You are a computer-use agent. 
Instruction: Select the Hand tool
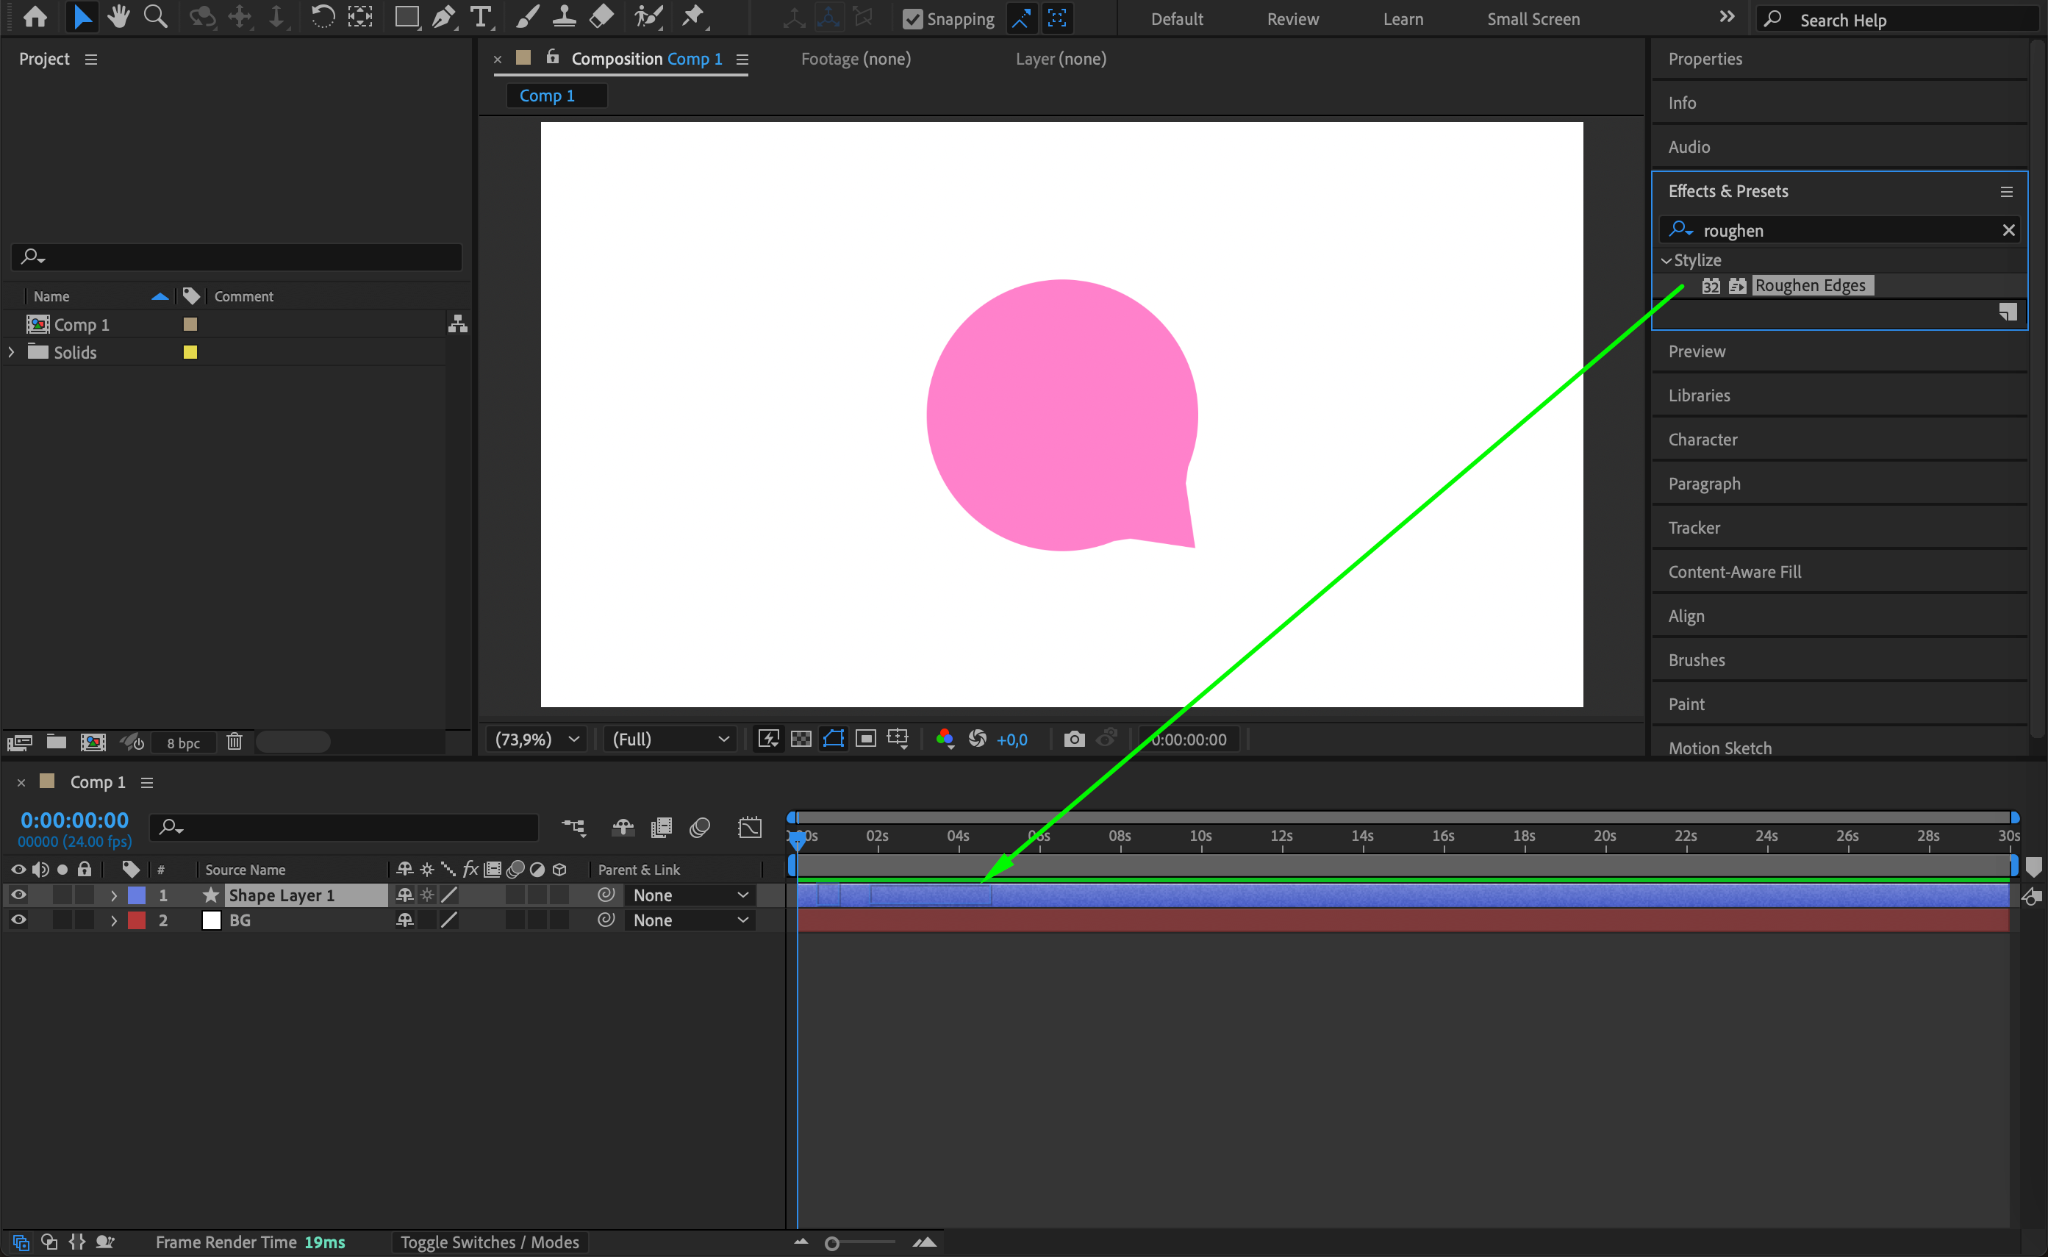(x=119, y=17)
